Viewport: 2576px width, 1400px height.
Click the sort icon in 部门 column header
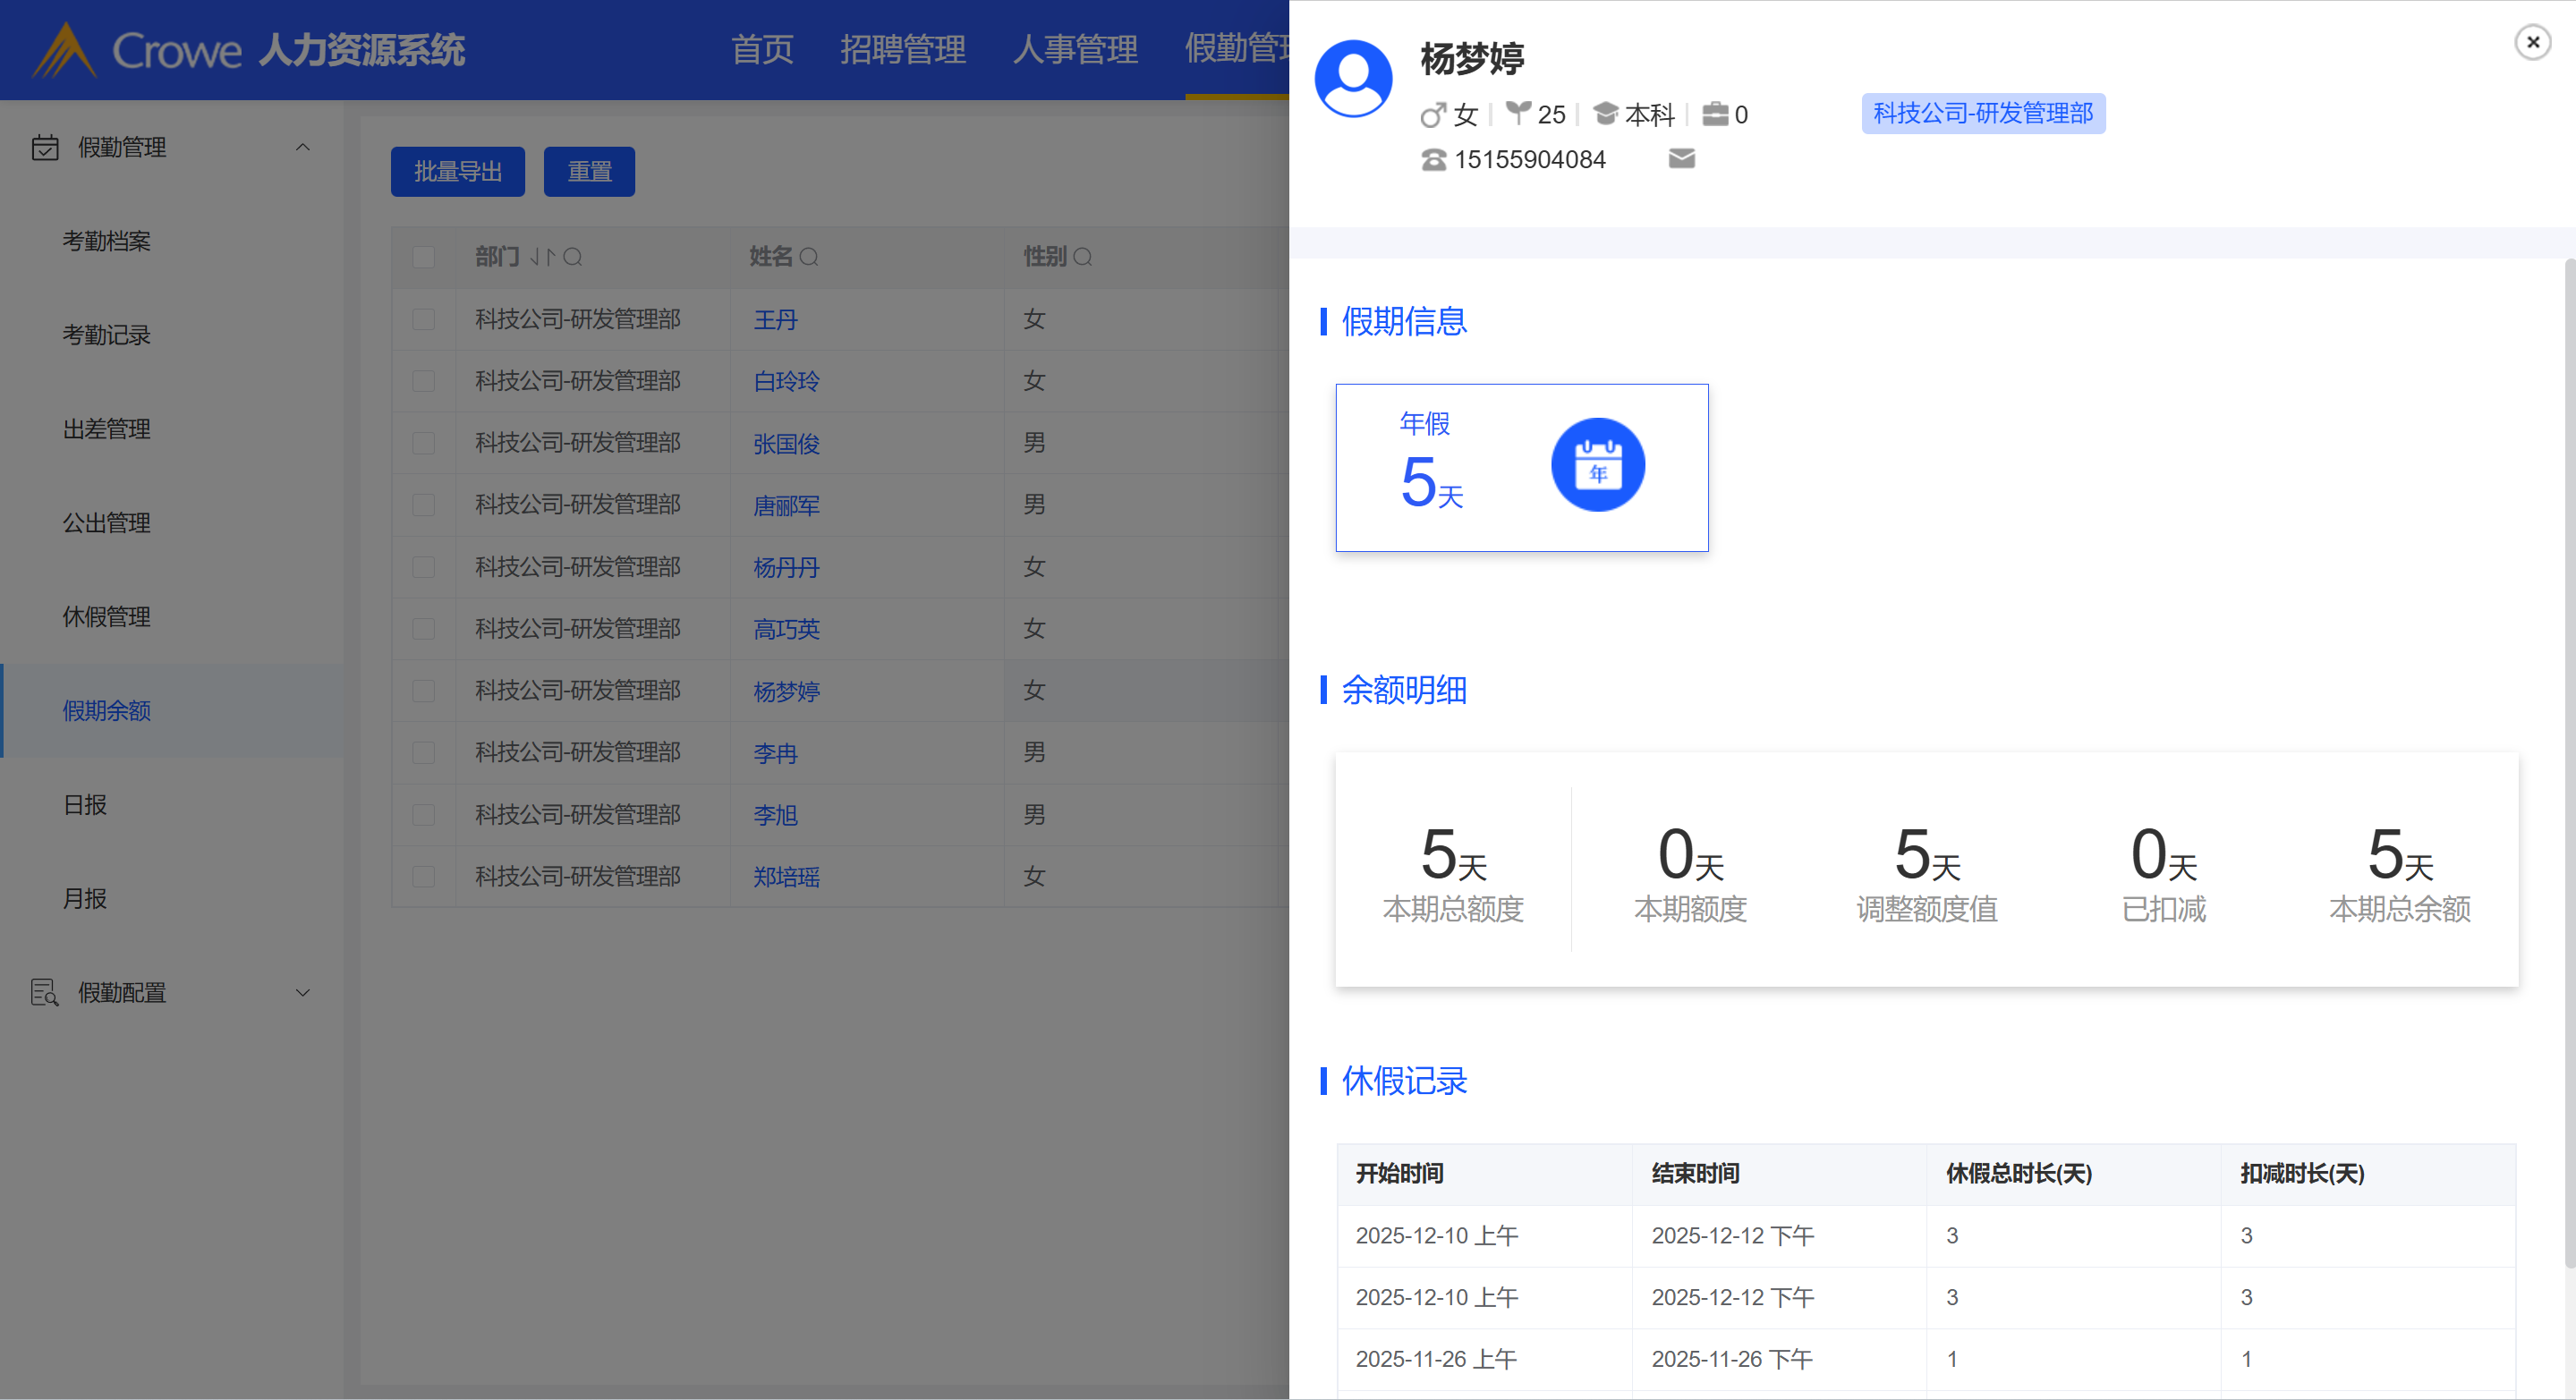coord(541,258)
